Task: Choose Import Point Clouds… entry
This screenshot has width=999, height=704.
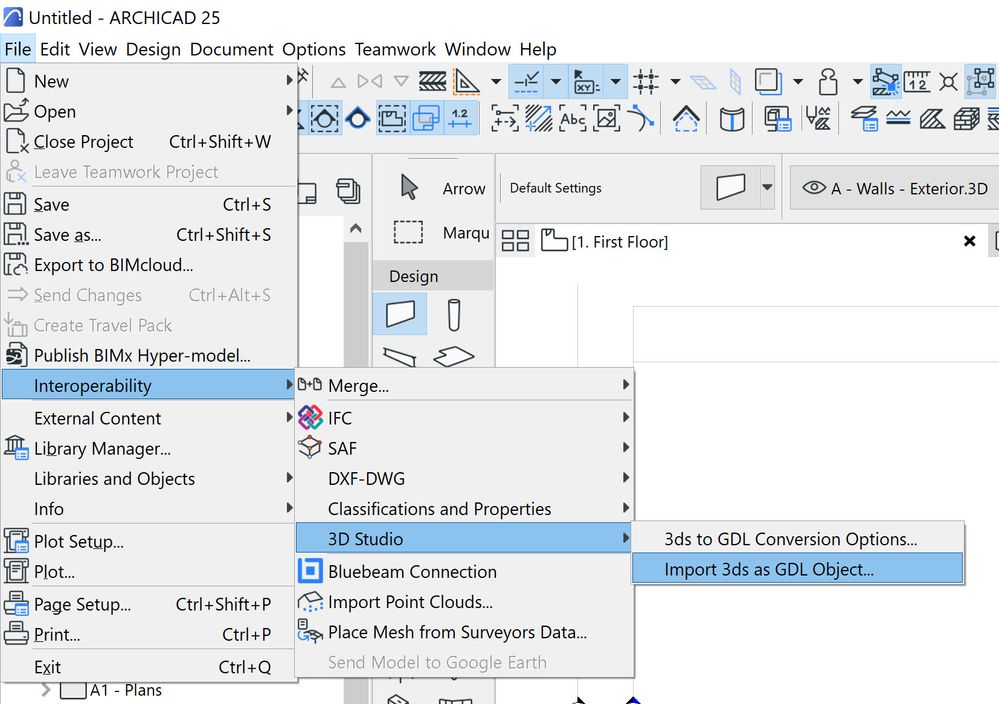Action: point(464,601)
